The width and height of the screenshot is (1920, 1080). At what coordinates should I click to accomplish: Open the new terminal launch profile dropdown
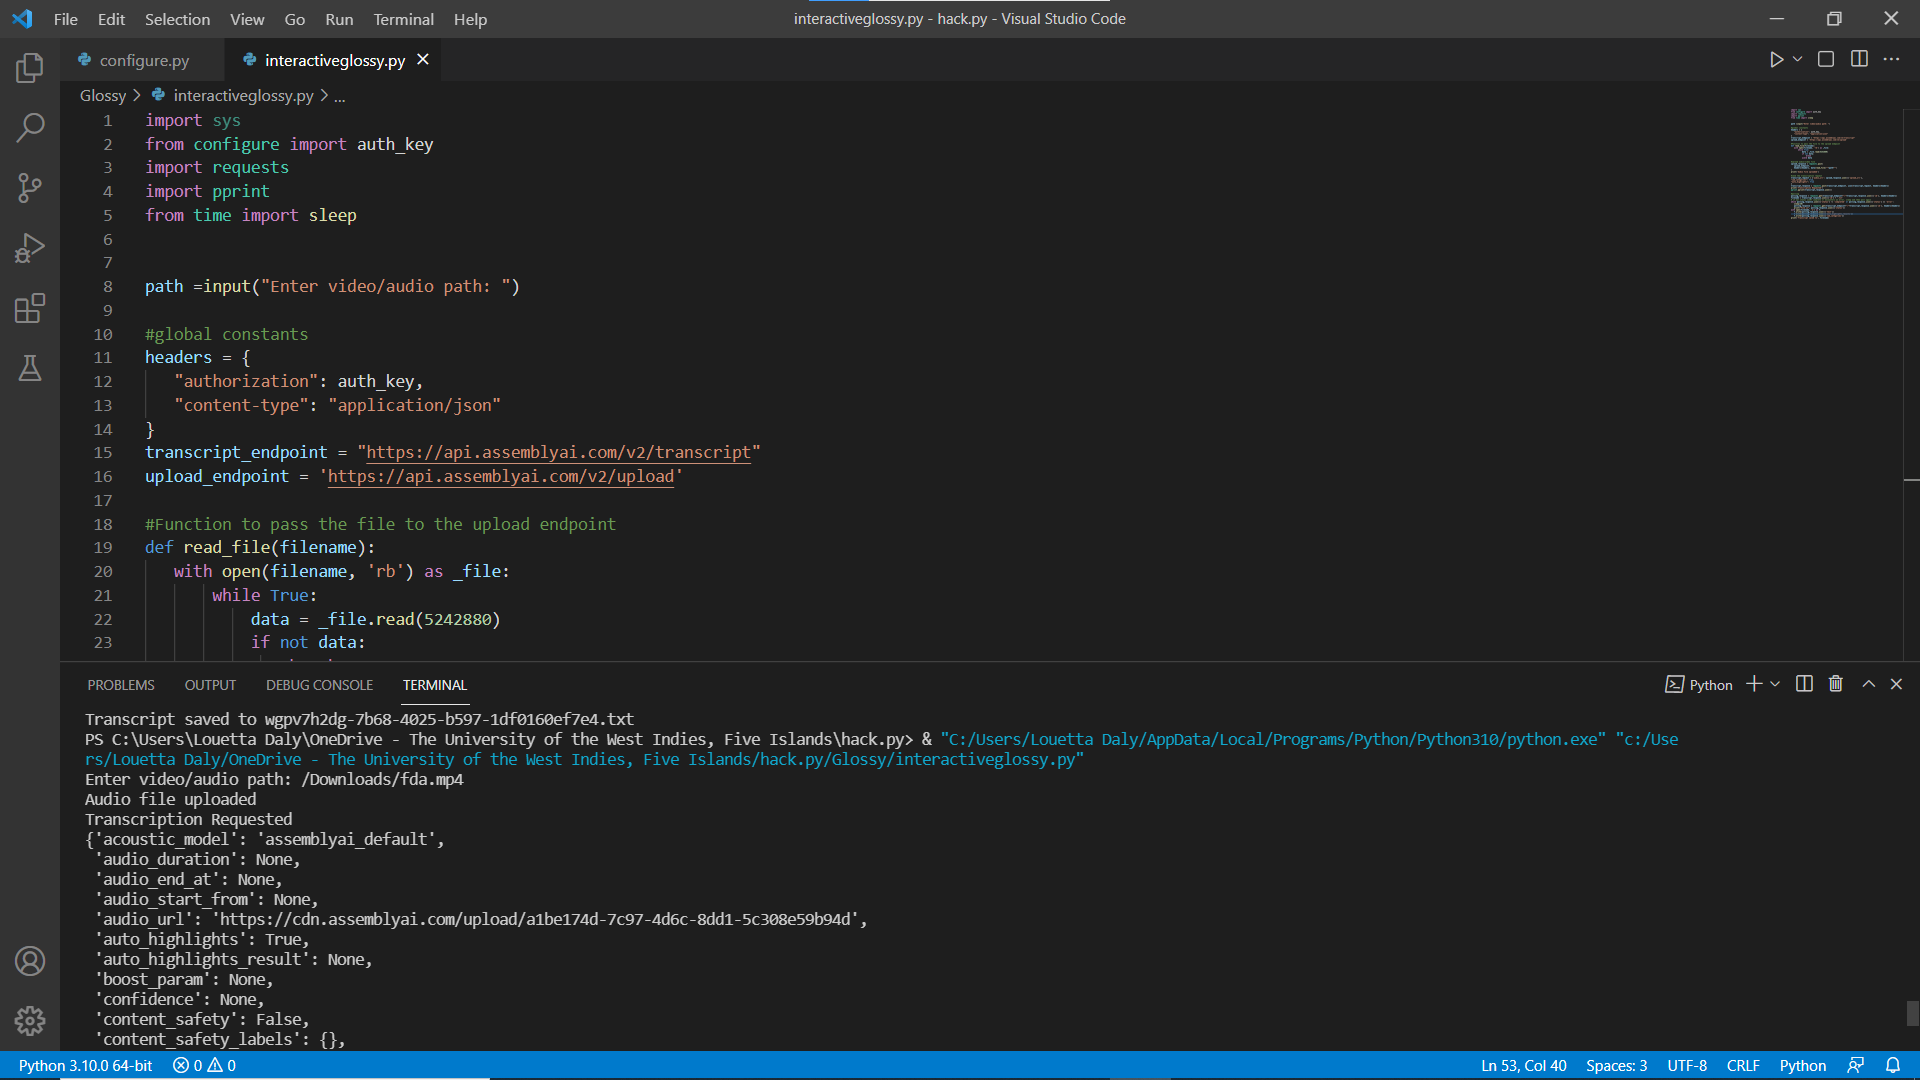tap(1775, 684)
